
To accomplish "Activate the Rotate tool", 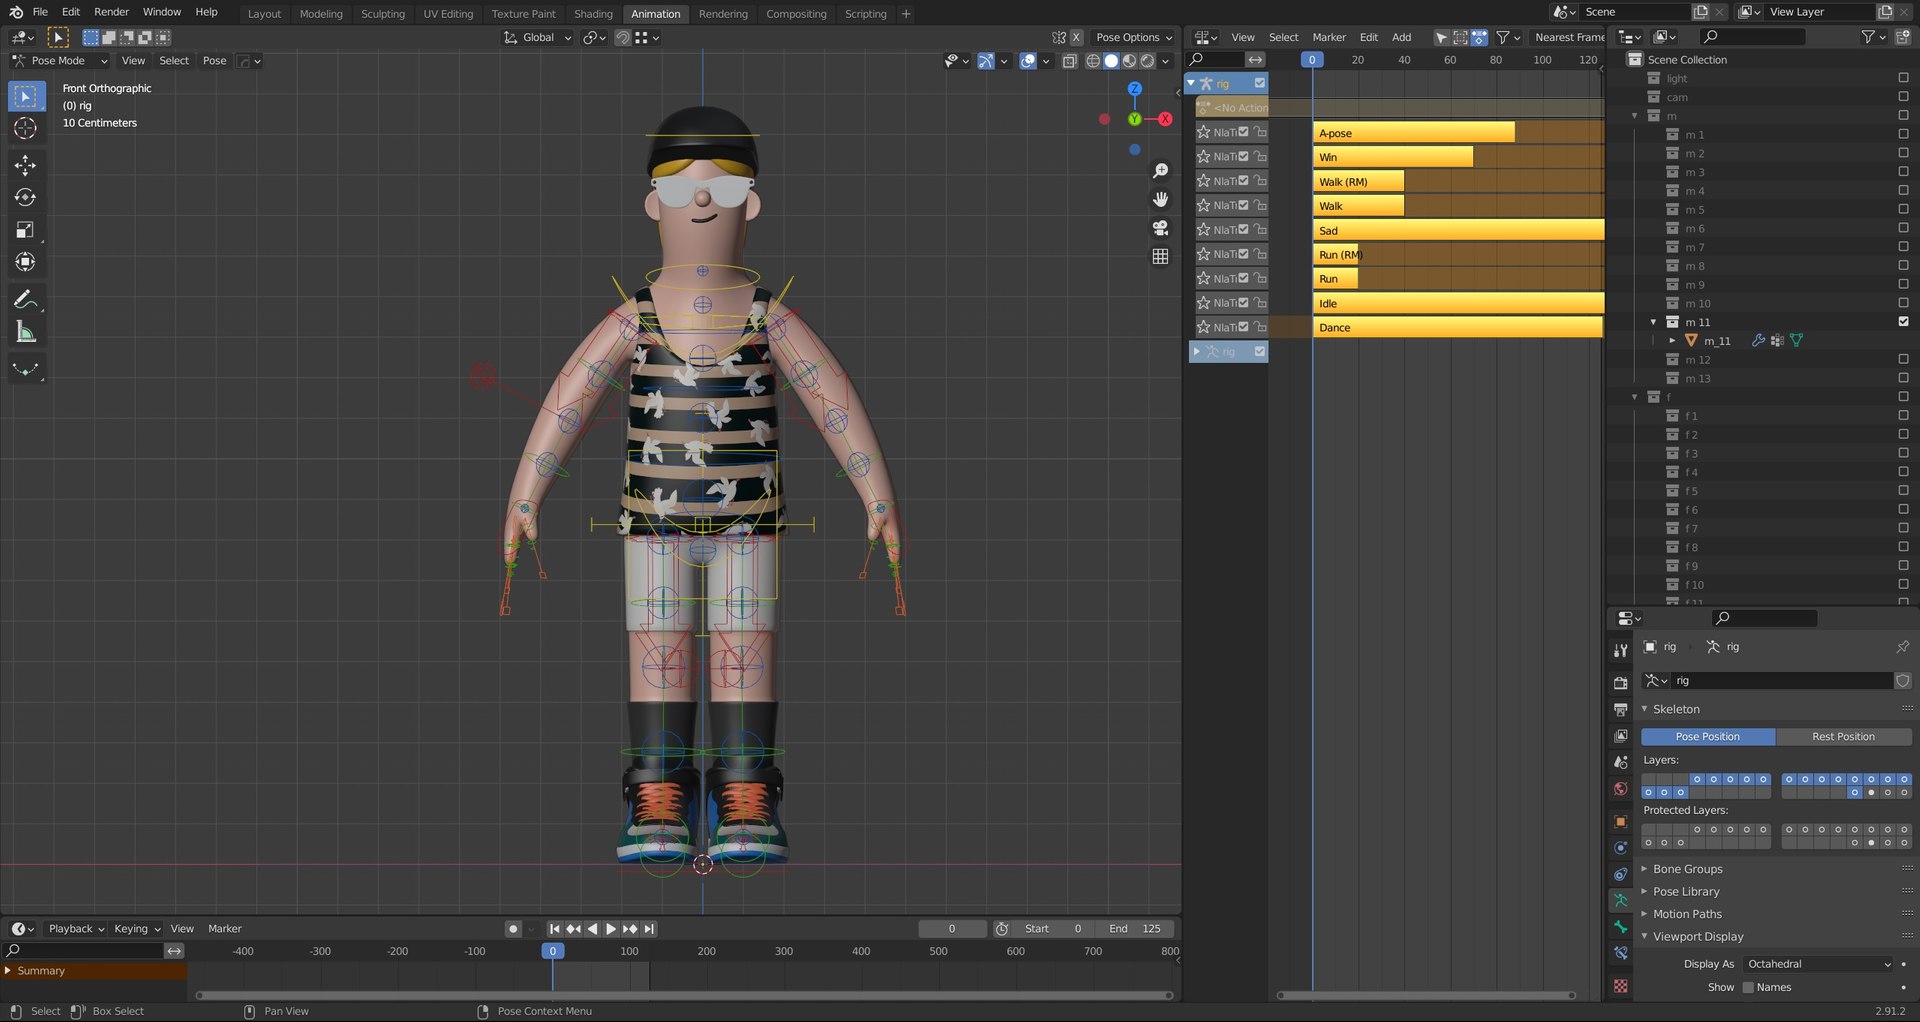I will click(x=26, y=197).
